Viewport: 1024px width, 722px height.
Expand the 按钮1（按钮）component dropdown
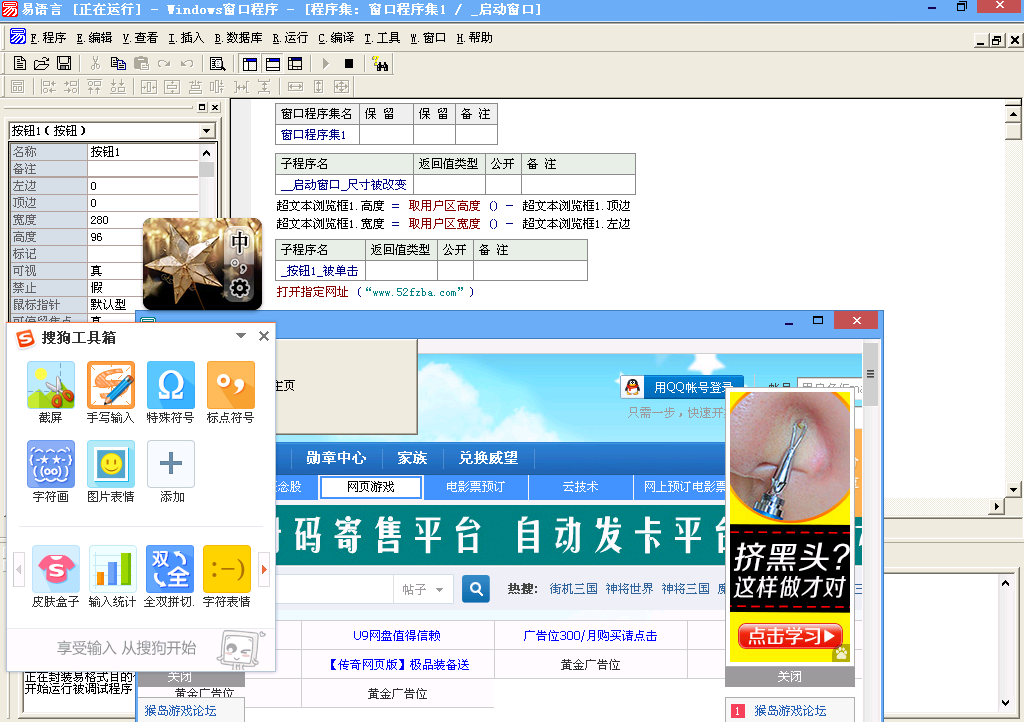point(206,131)
